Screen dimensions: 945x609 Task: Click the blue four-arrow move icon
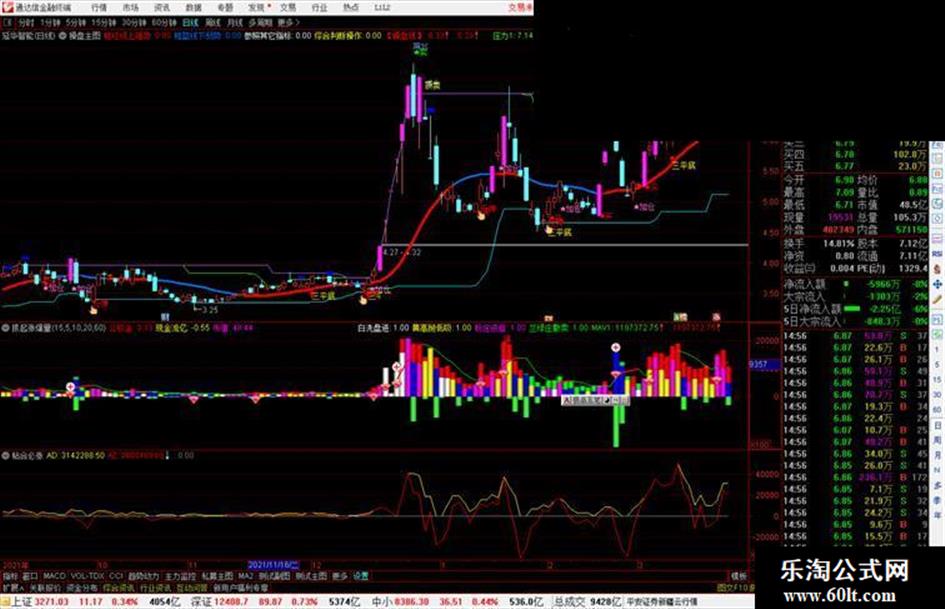(x=937, y=284)
